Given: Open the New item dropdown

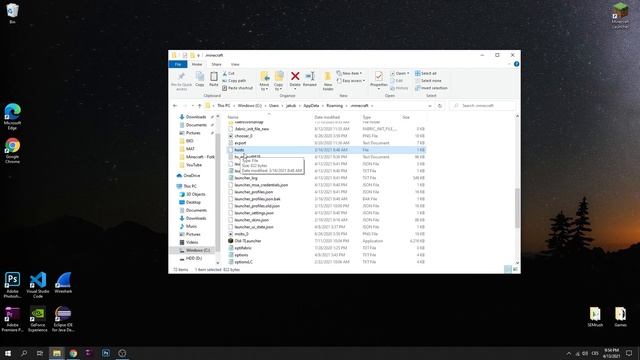Looking at the screenshot, I should pyautogui.click(x=349, y=73).
